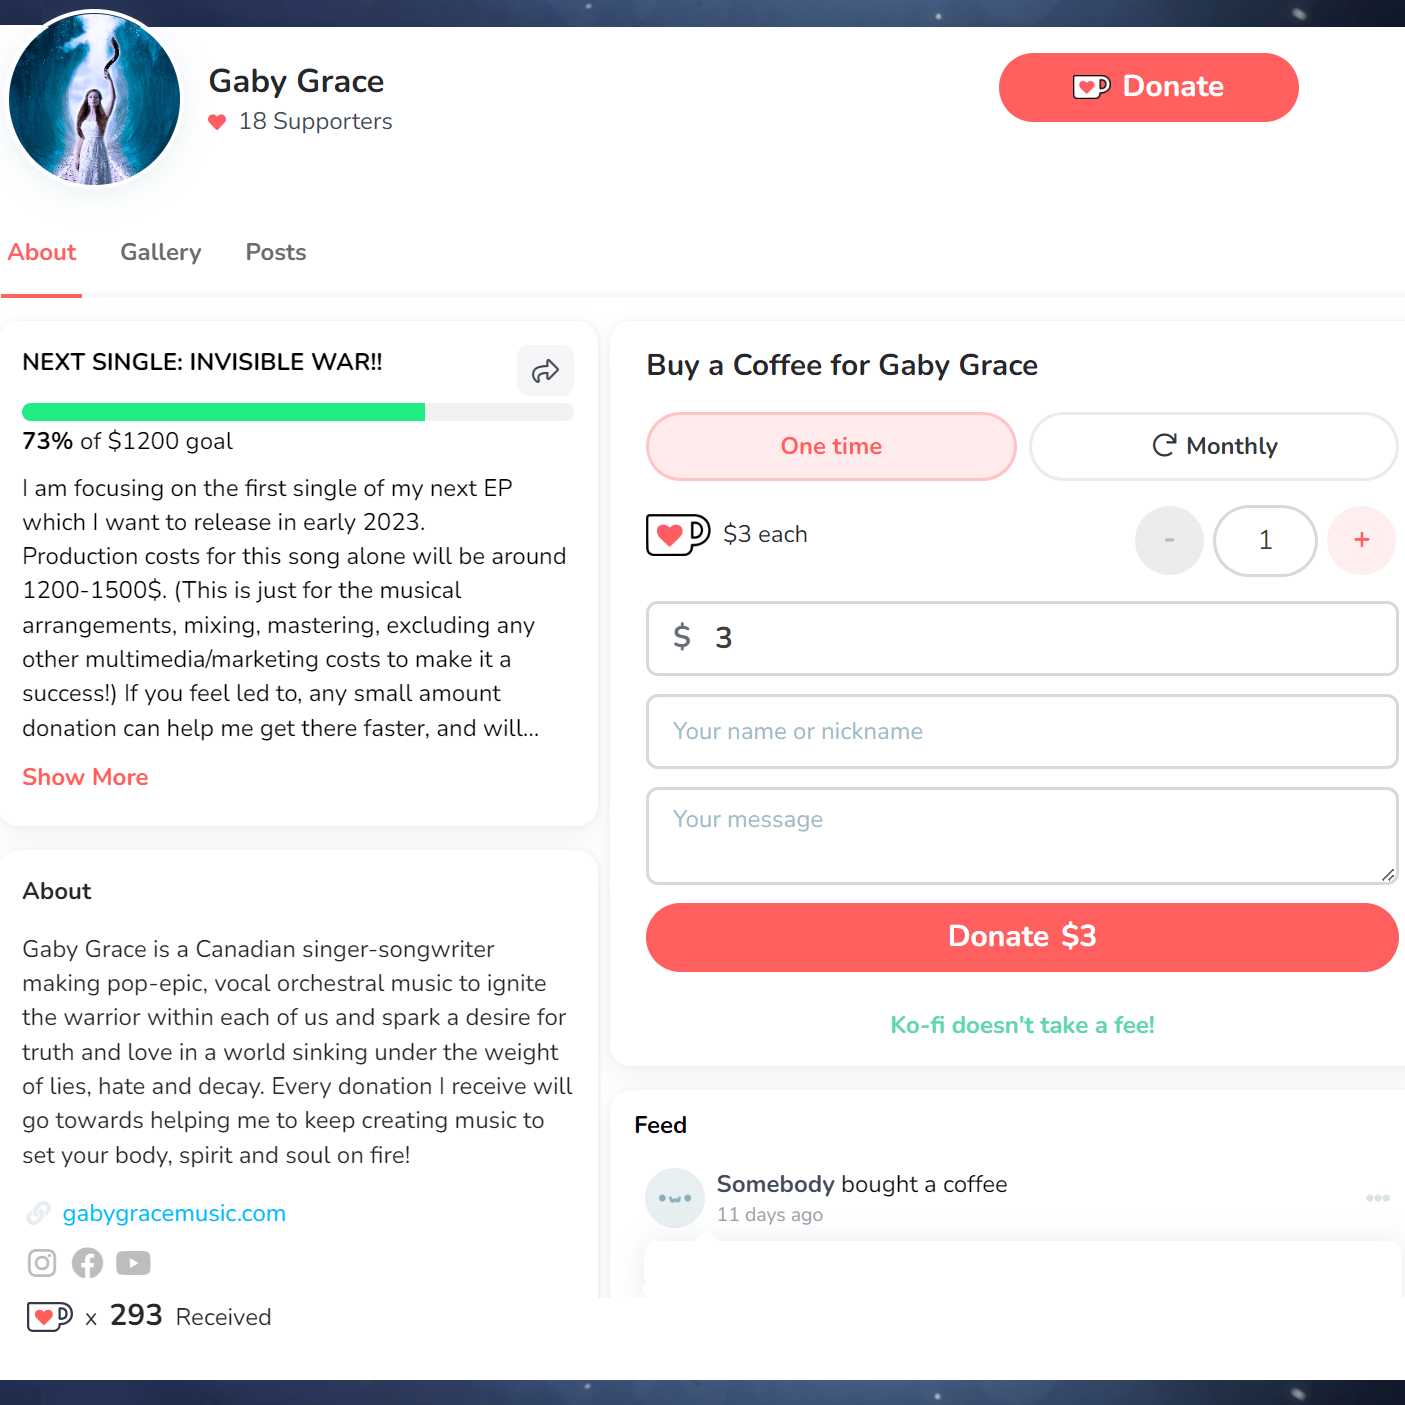Screen dimensions: 1405x1405
Task: Open the Facebook page icon
Action: (87, 1263)
